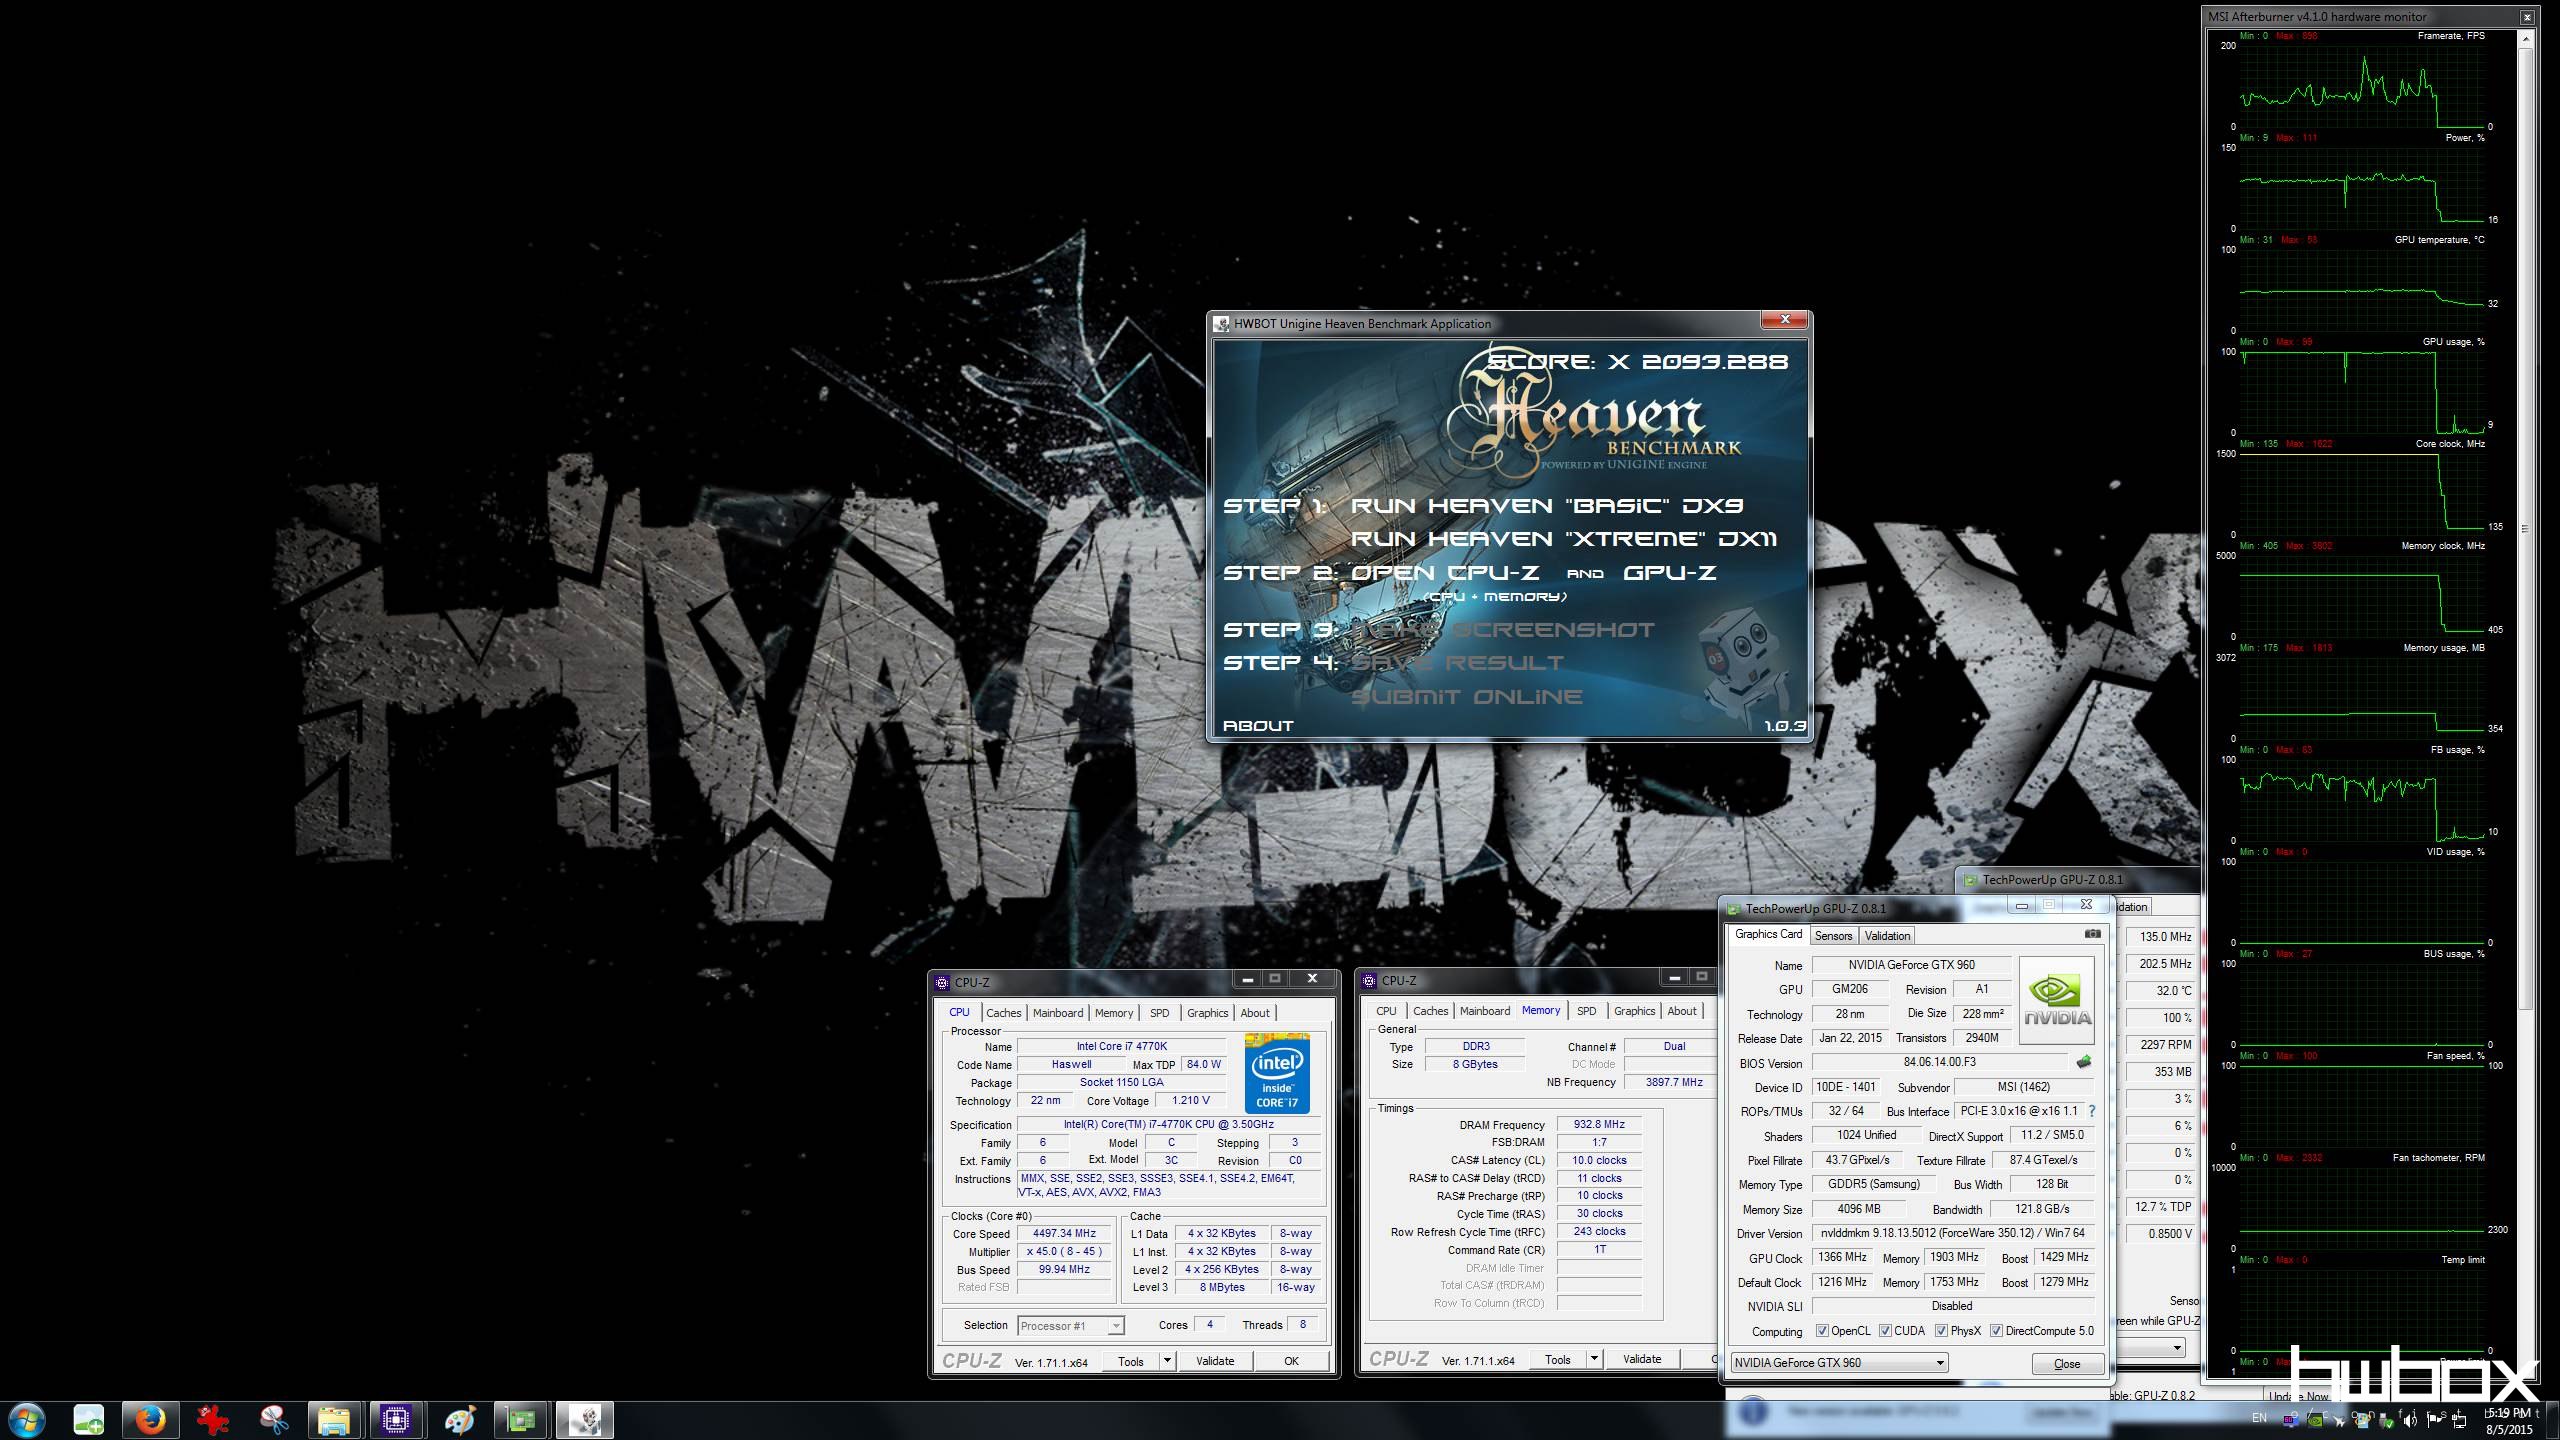2560x1440 pixels.
Task: Toggle the DirectCompute 5.0 checkbox
Action: [x=1996, y=1331]
